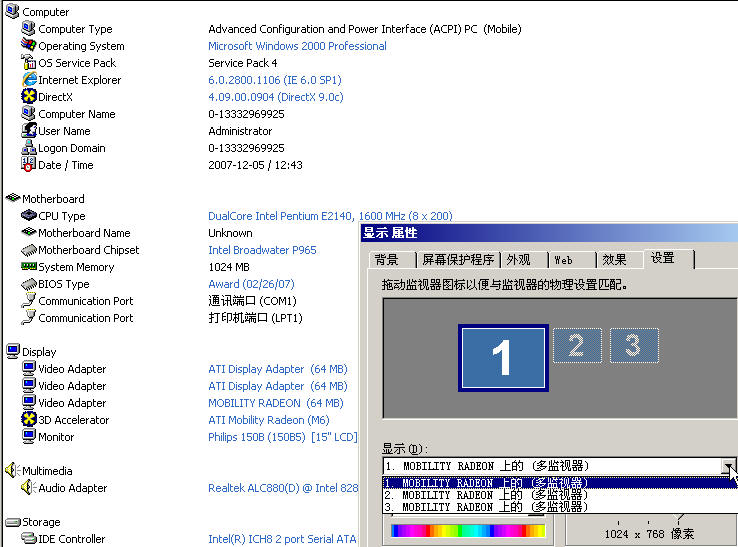Click the Motherboard Chipset icon
The width and height of the screenshot is (738, 547).
pos(29,249)
